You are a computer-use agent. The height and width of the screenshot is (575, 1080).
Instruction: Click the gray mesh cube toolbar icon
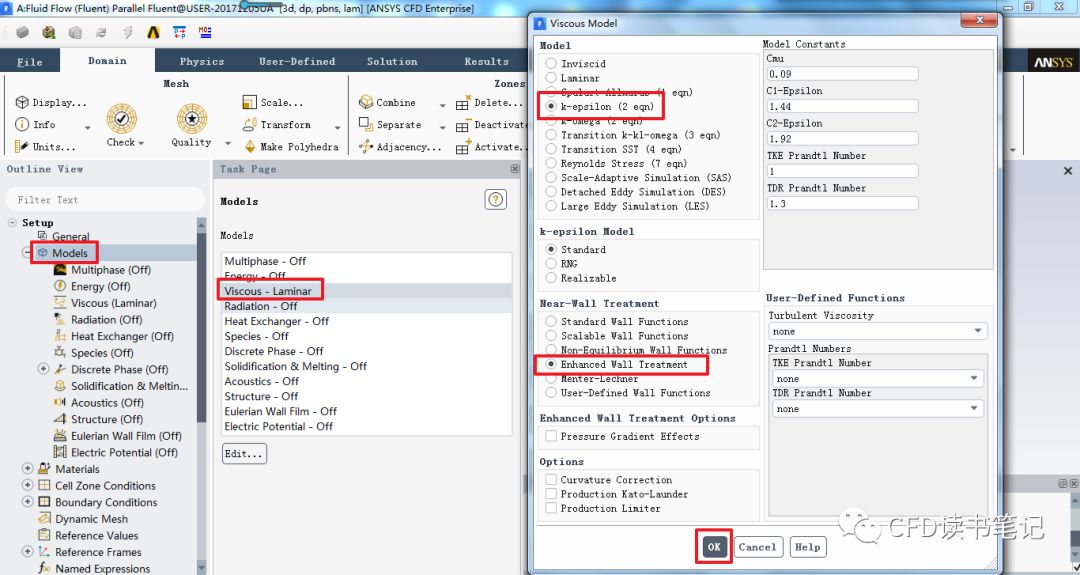[23, 32]
